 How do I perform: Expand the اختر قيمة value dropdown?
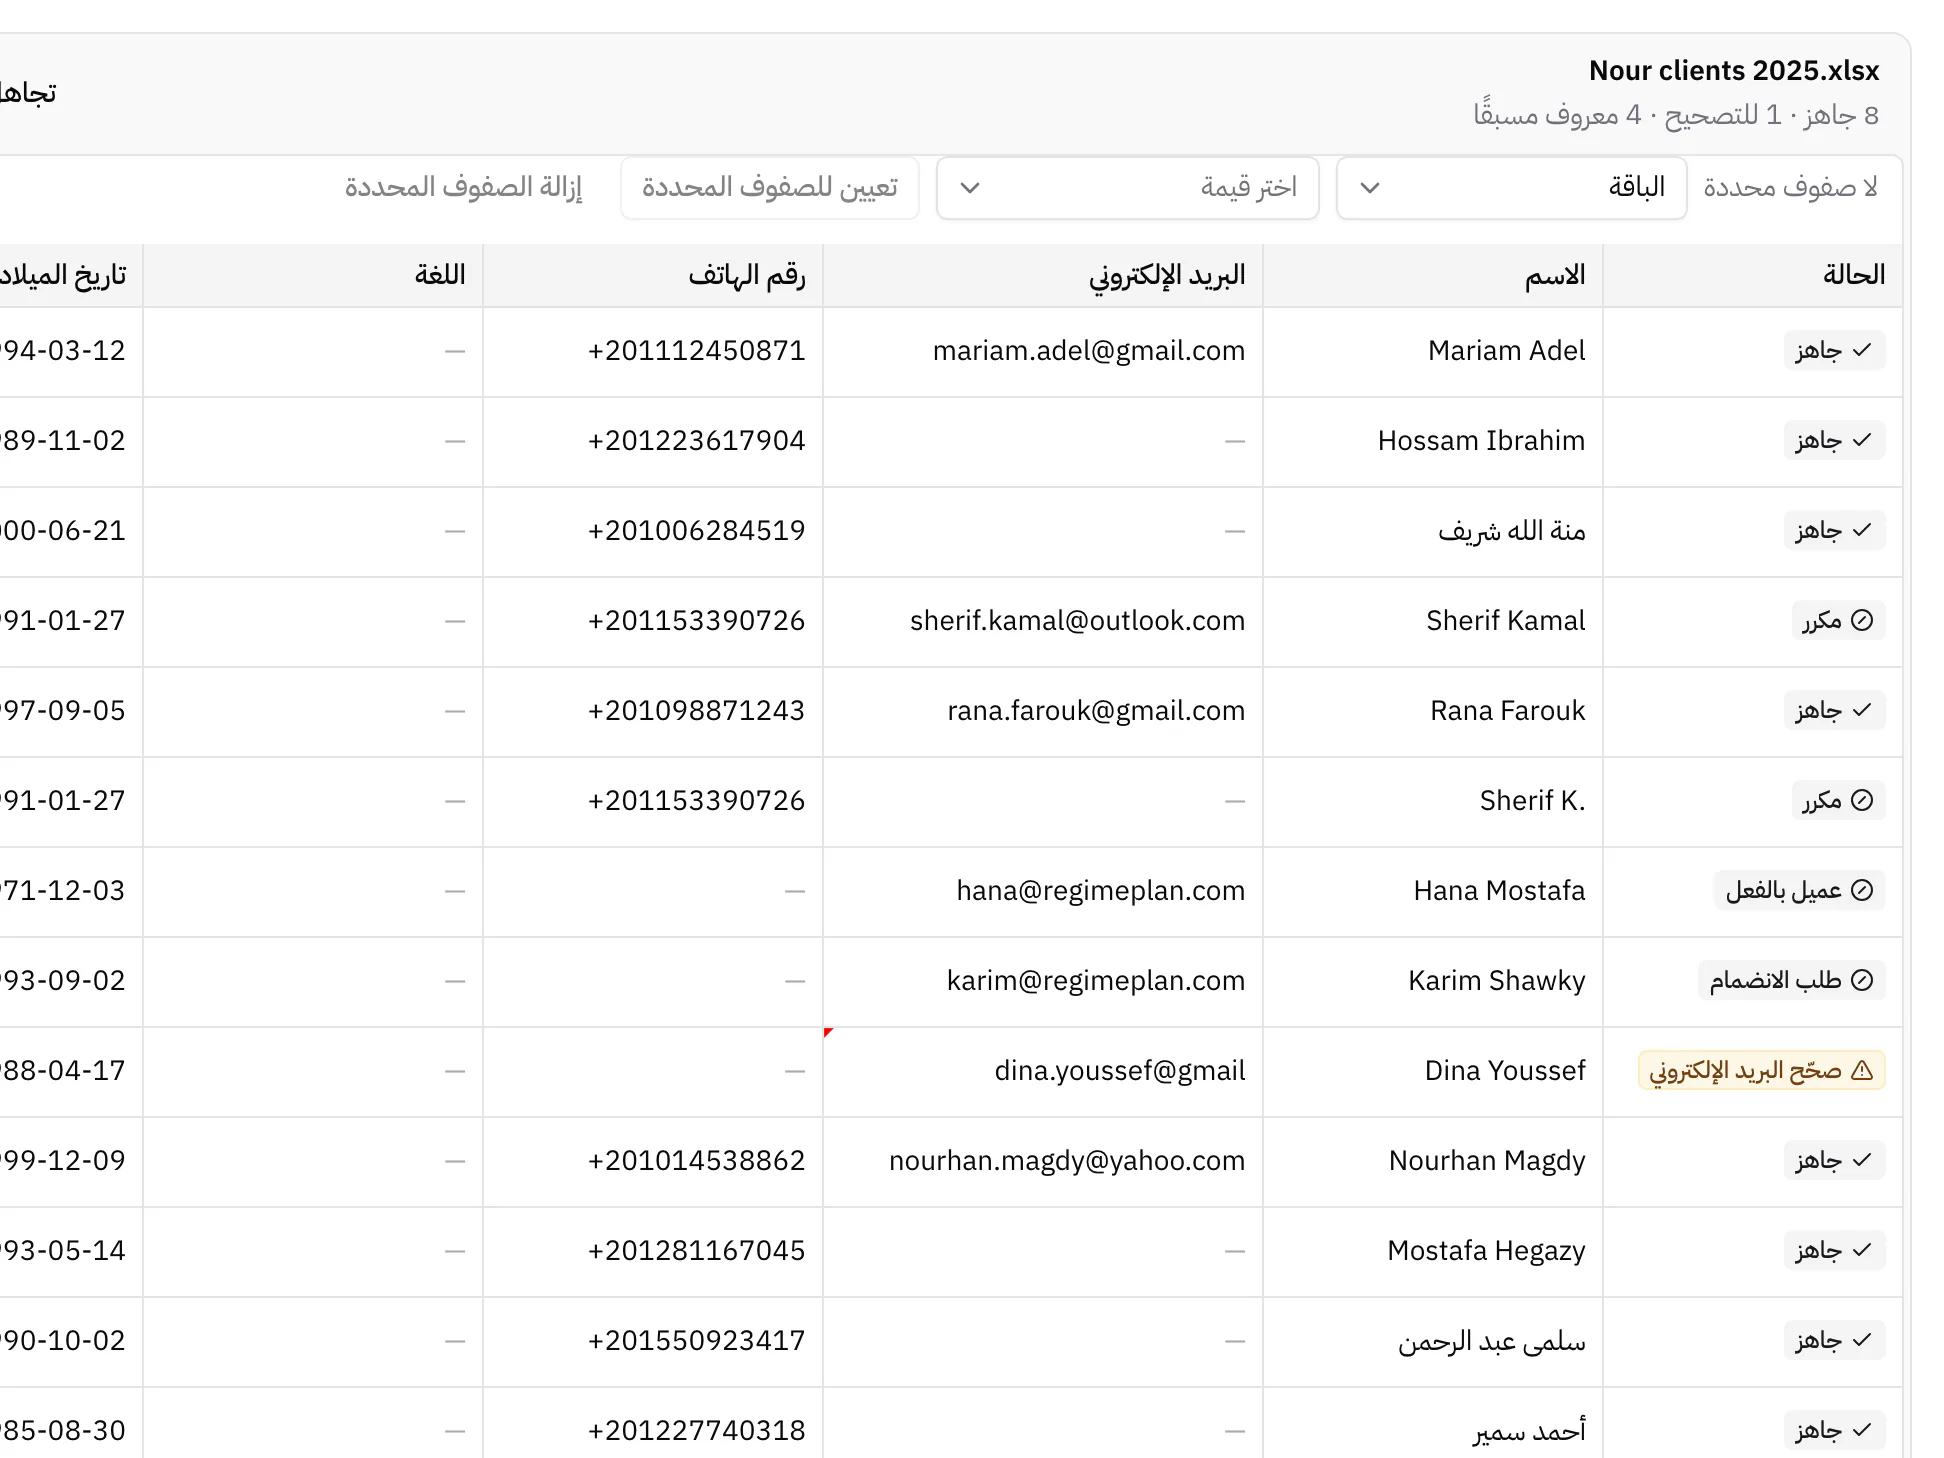tap(1128, 188)
